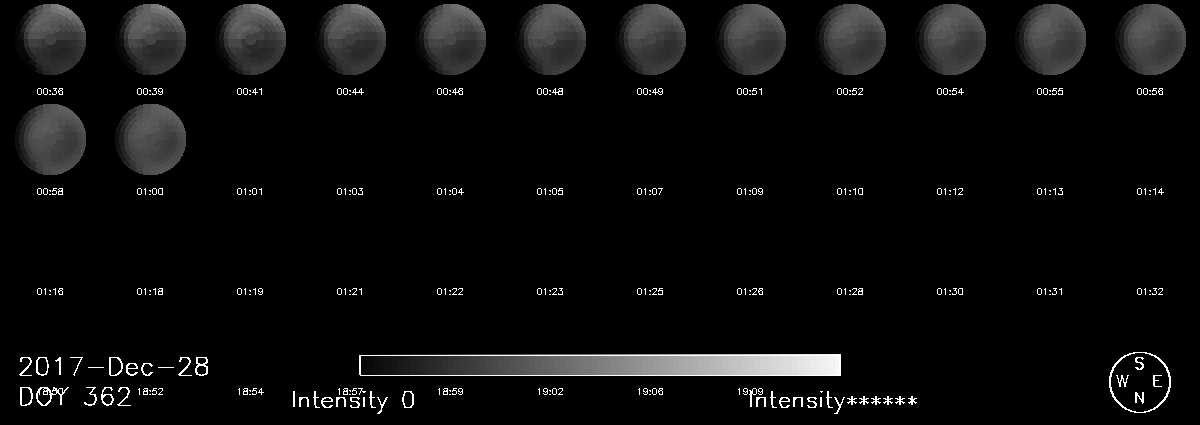Choose the disk image at 00:44
This screenshot has width=1200, height=425.
(x=350, y=40)
